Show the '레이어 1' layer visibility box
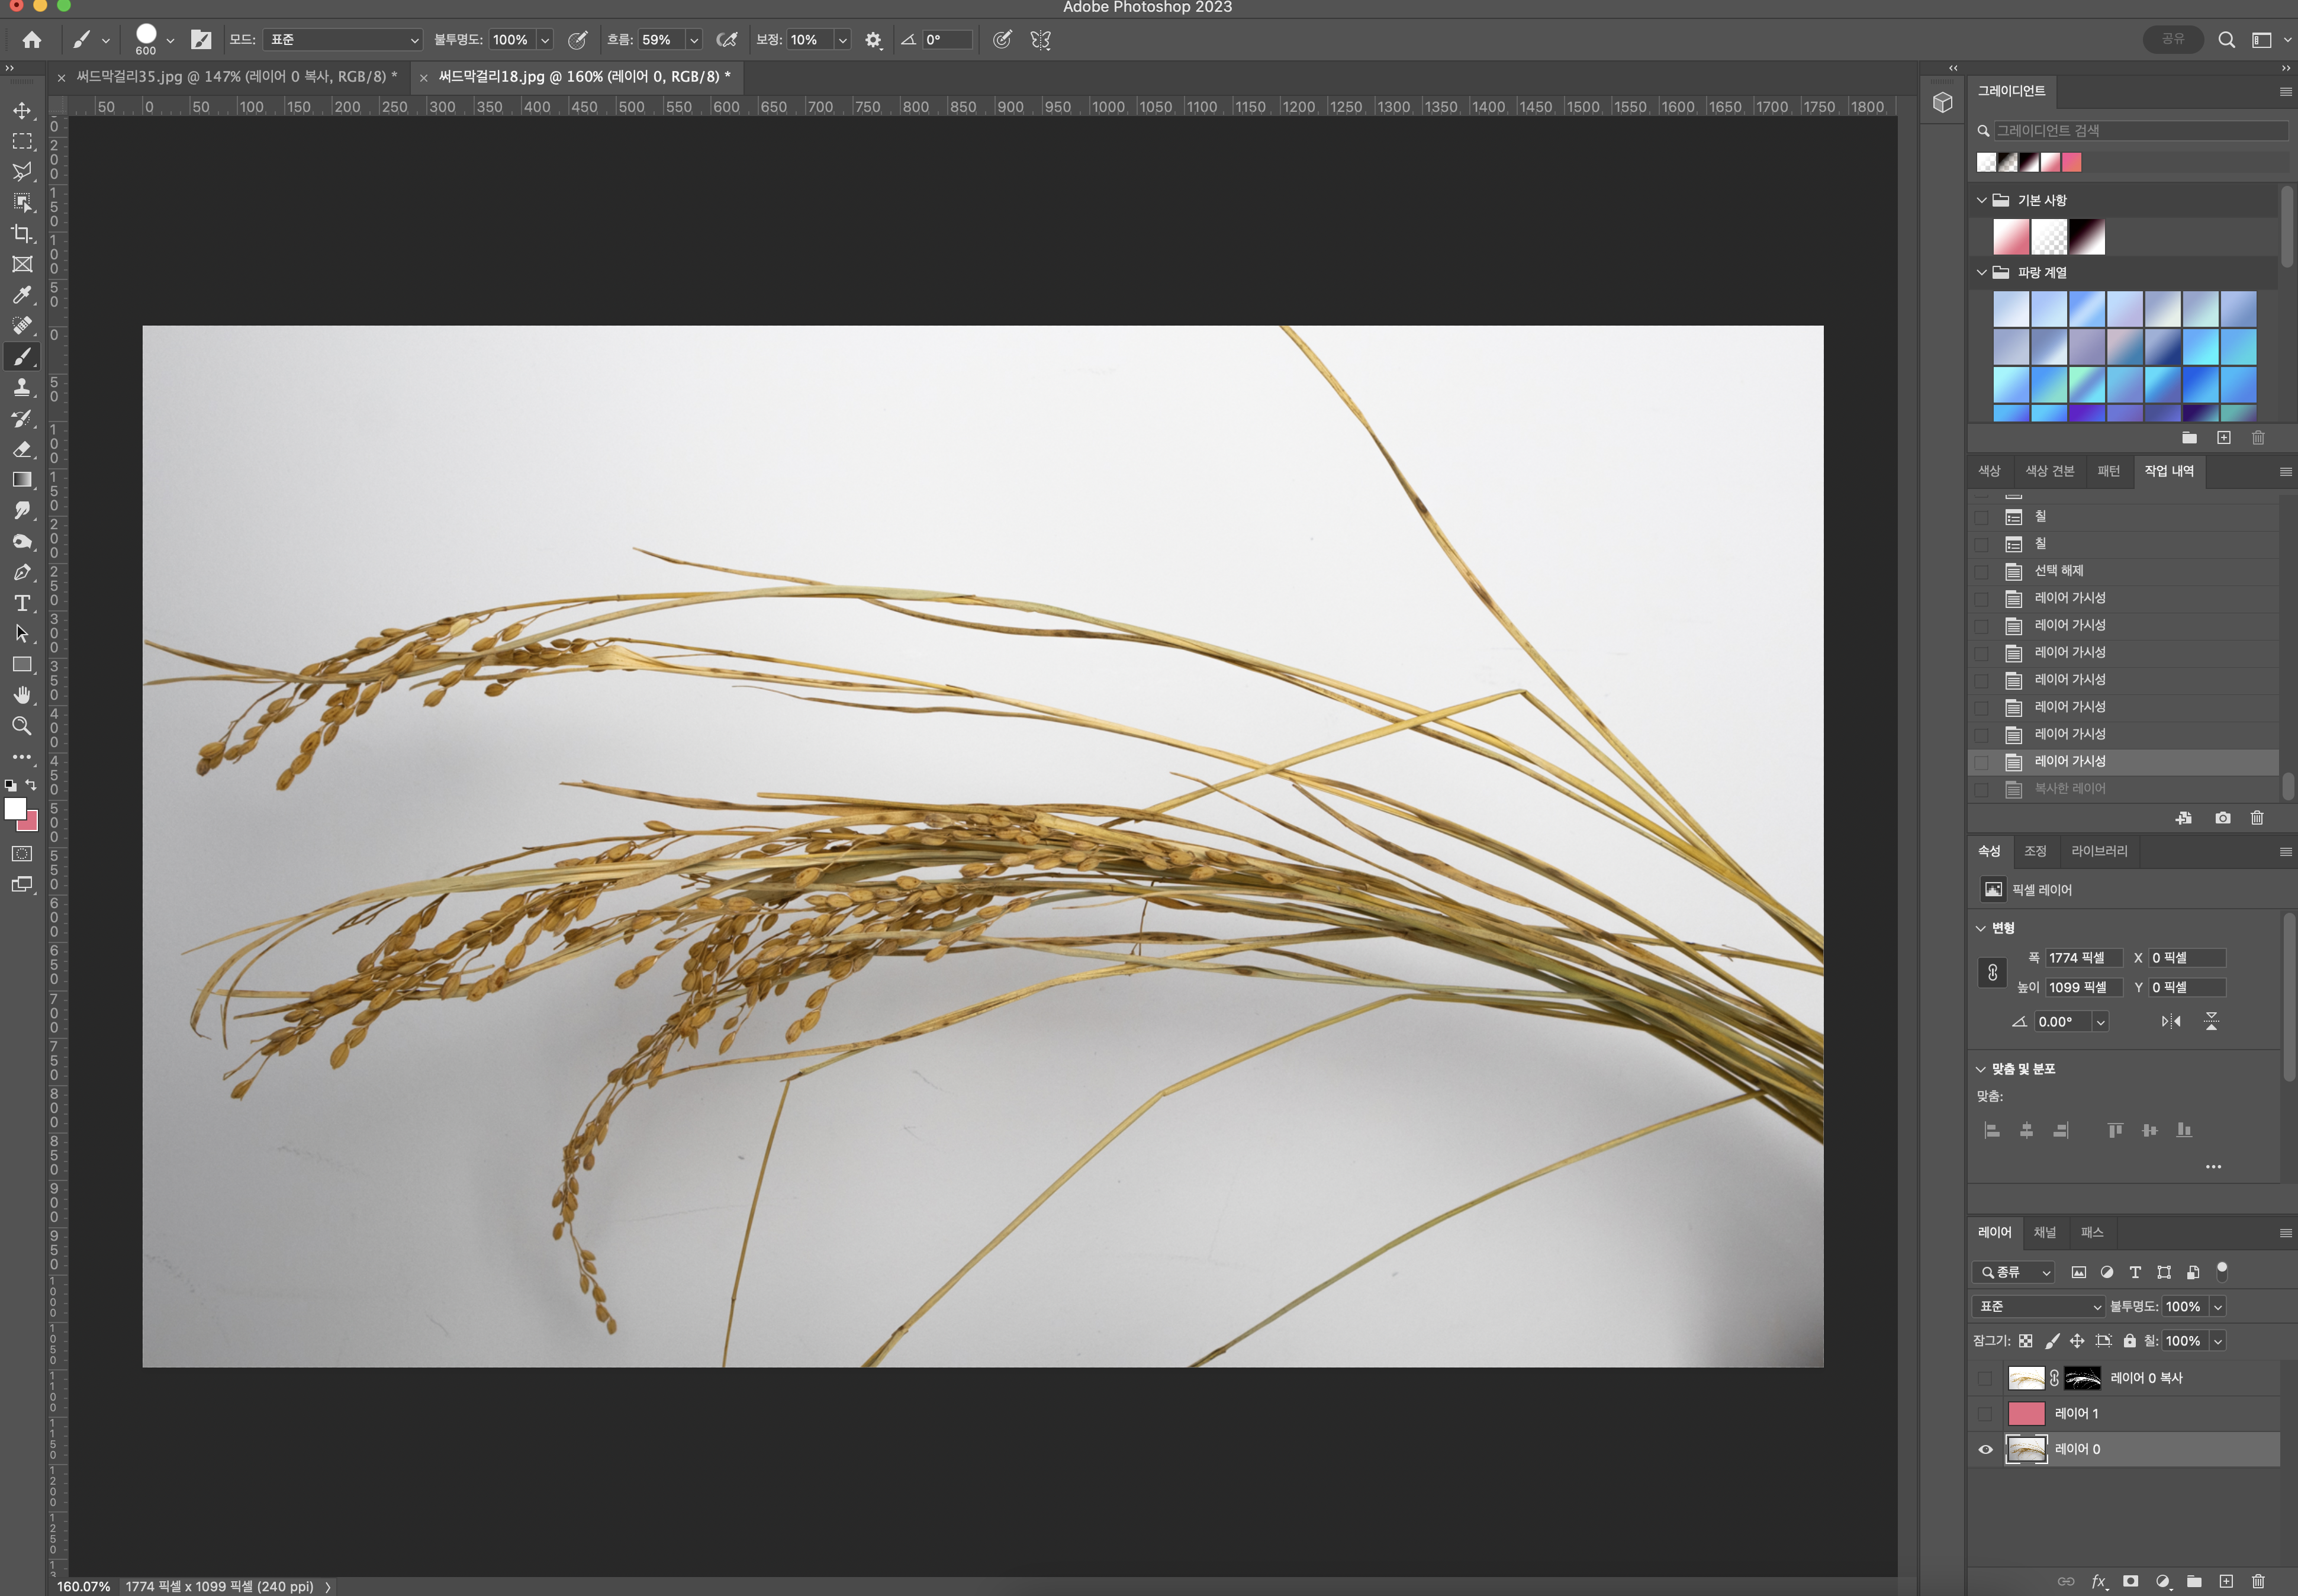The height and width of the screenshot is (1596, 2298). click(1985, 1413)
